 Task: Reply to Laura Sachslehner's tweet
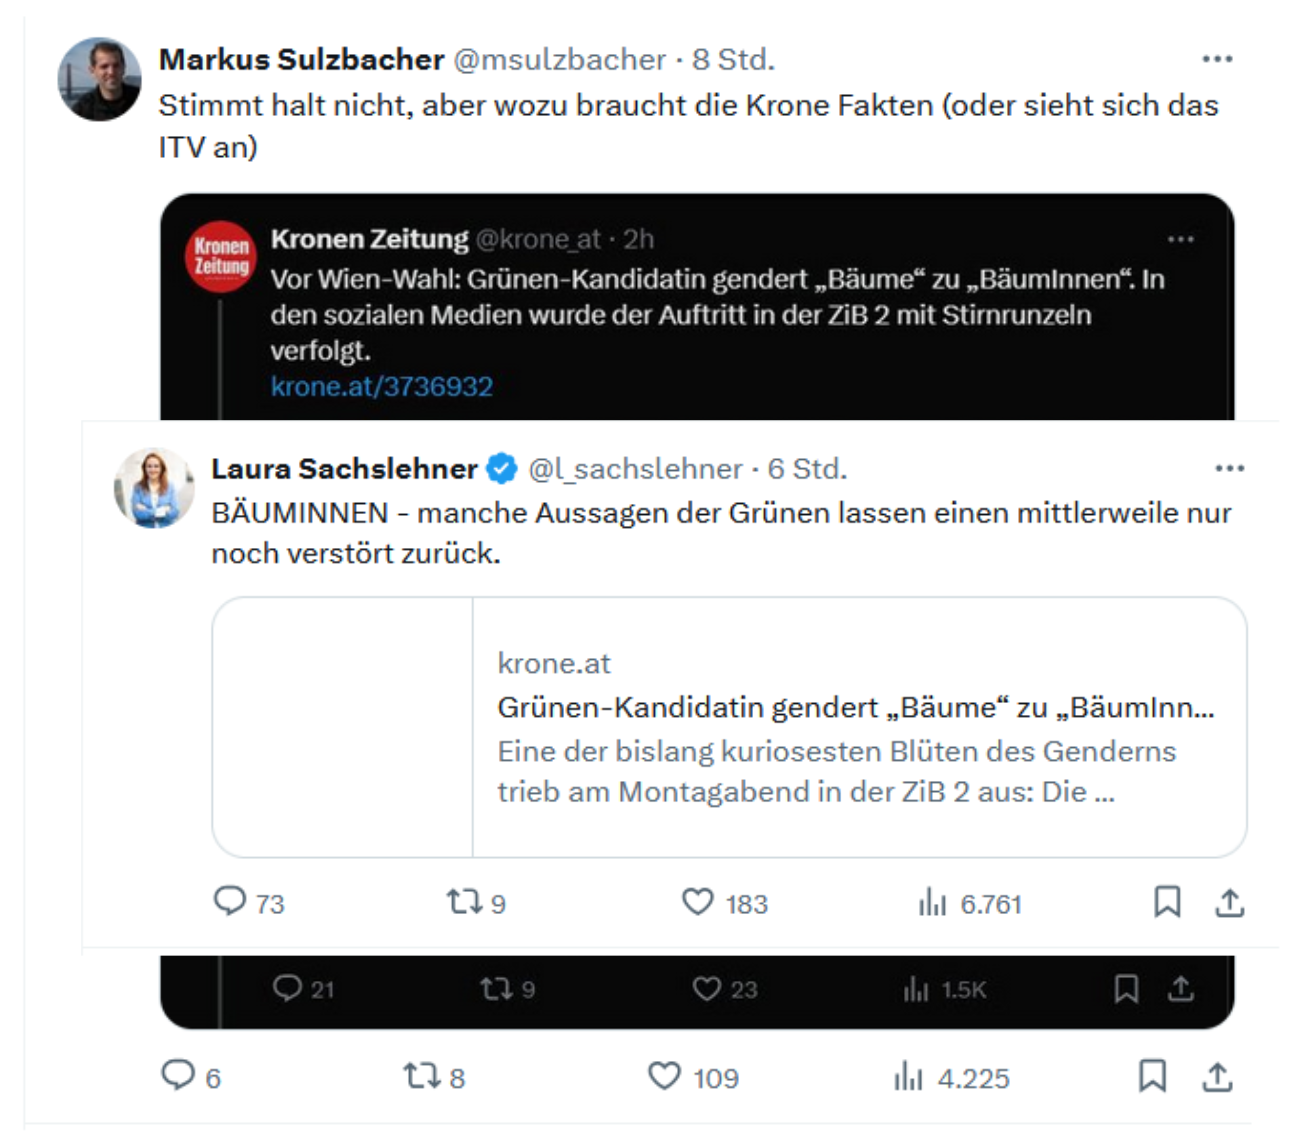point(230,902)
